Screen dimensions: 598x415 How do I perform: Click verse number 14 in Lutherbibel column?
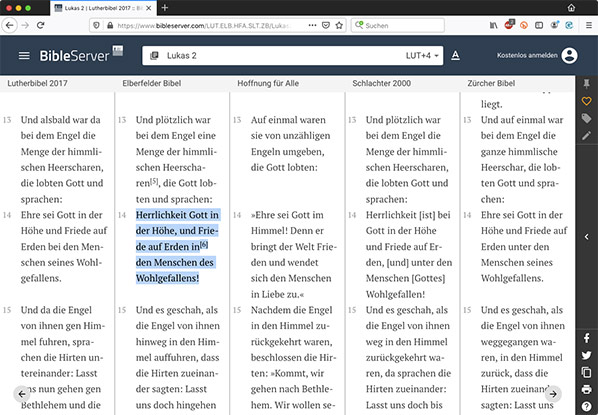[7, 215]
